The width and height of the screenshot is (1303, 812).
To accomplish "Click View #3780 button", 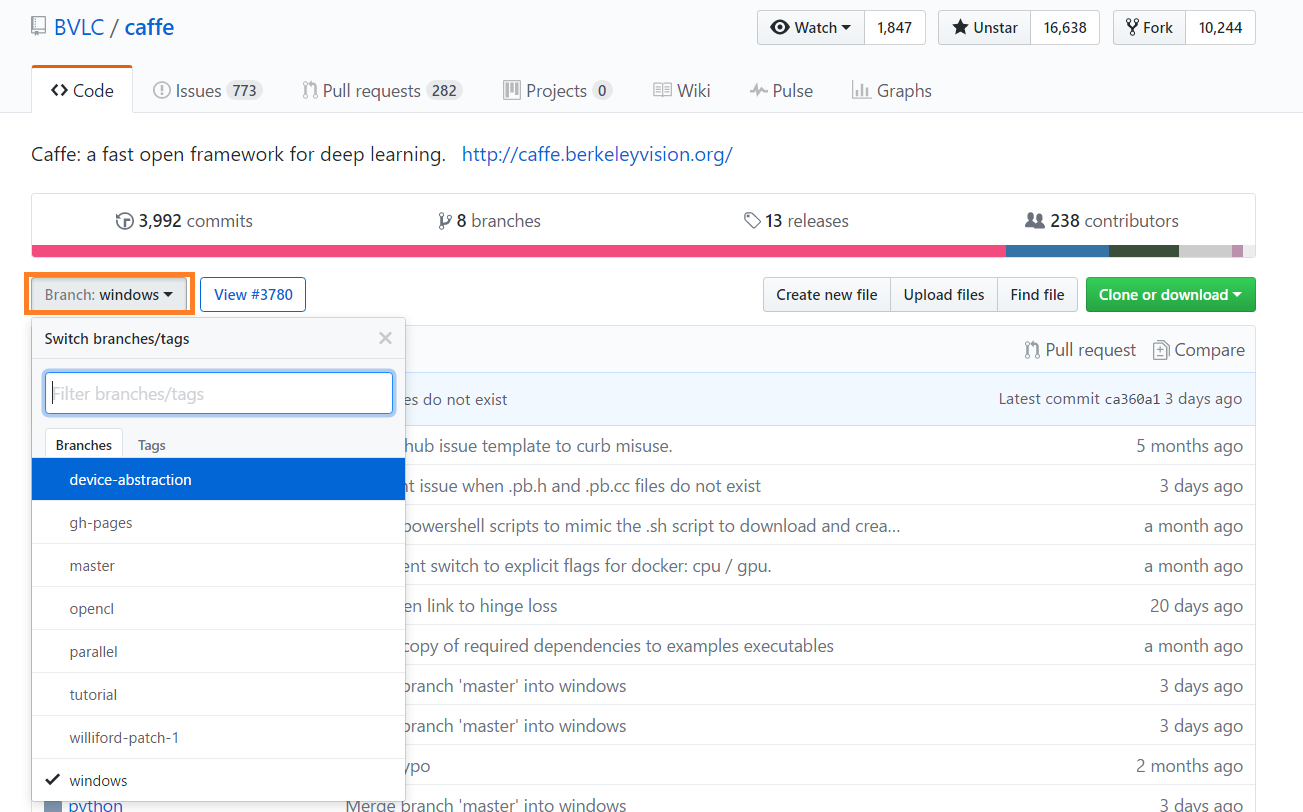I will (x=253, y=295).
